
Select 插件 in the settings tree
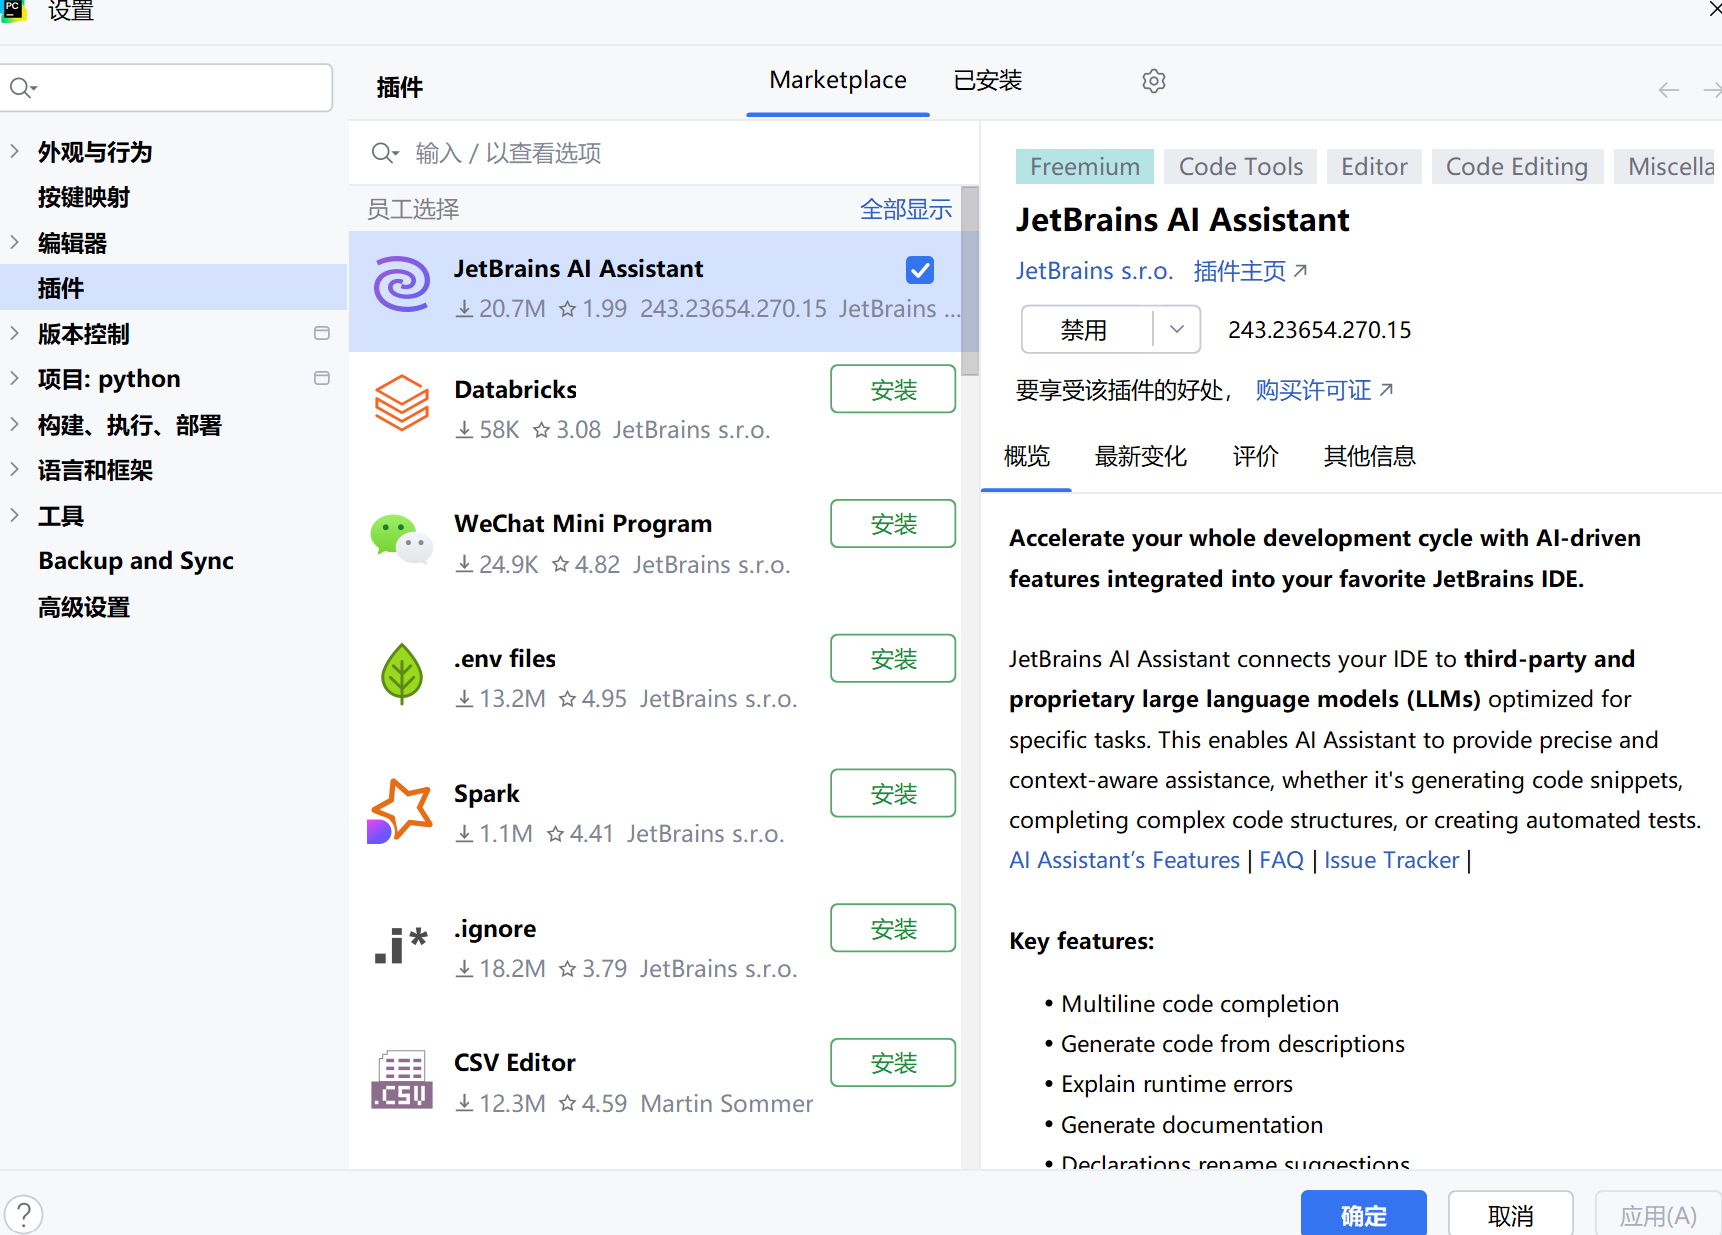click(174, 287)
